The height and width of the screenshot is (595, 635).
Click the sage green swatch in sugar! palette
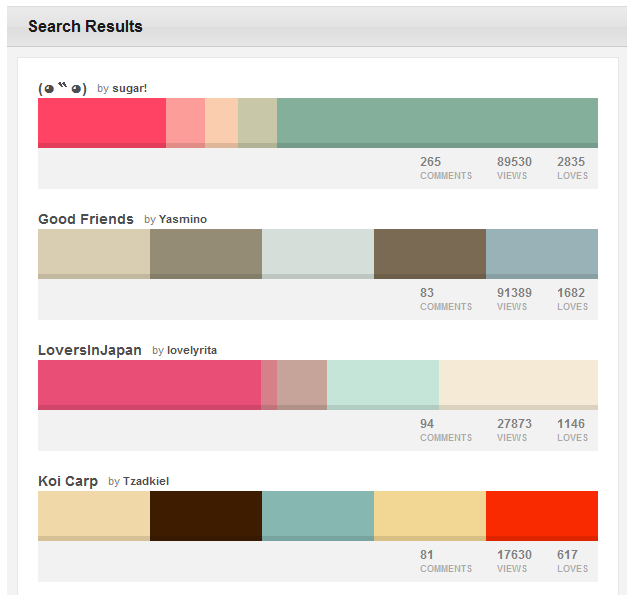click(437, 123)
